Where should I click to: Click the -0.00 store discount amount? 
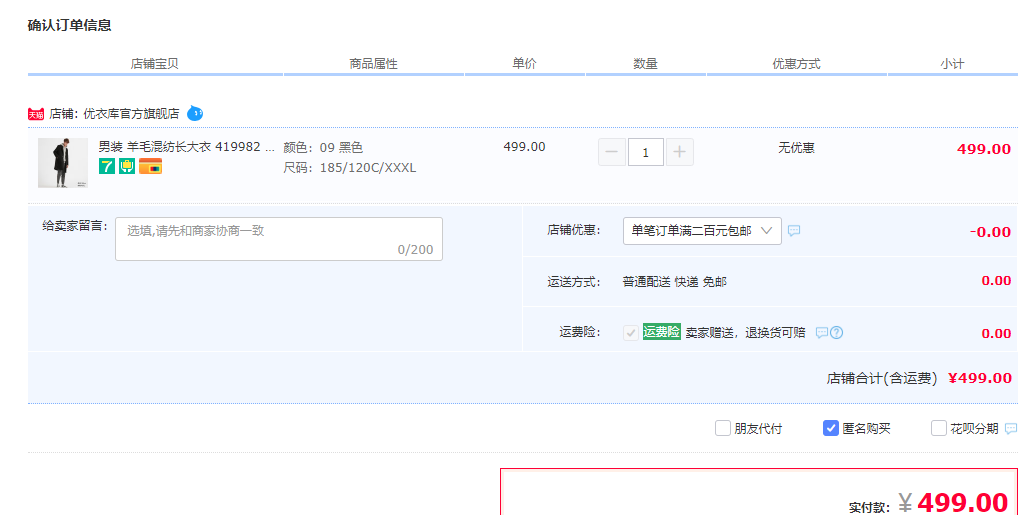coord(990,232)
